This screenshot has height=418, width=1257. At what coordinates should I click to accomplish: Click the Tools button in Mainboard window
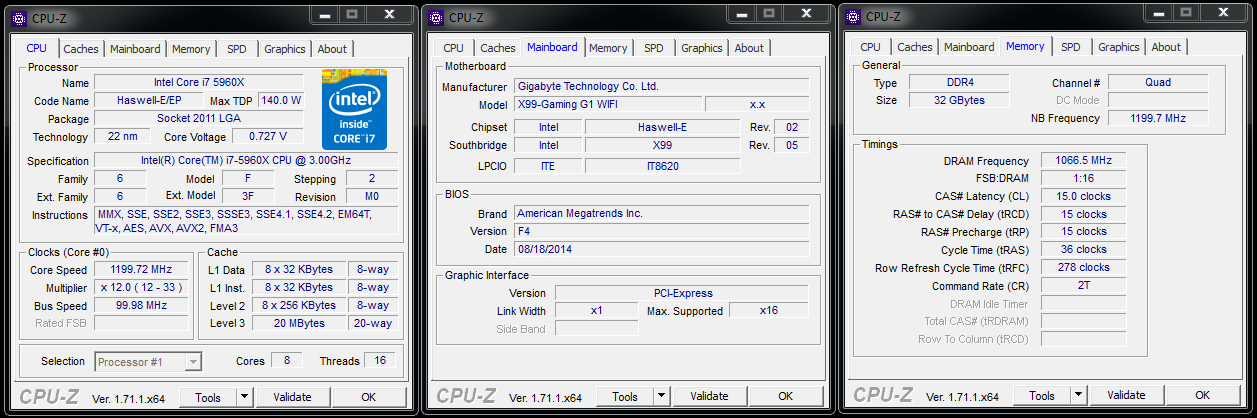click(x=625, y=396)
